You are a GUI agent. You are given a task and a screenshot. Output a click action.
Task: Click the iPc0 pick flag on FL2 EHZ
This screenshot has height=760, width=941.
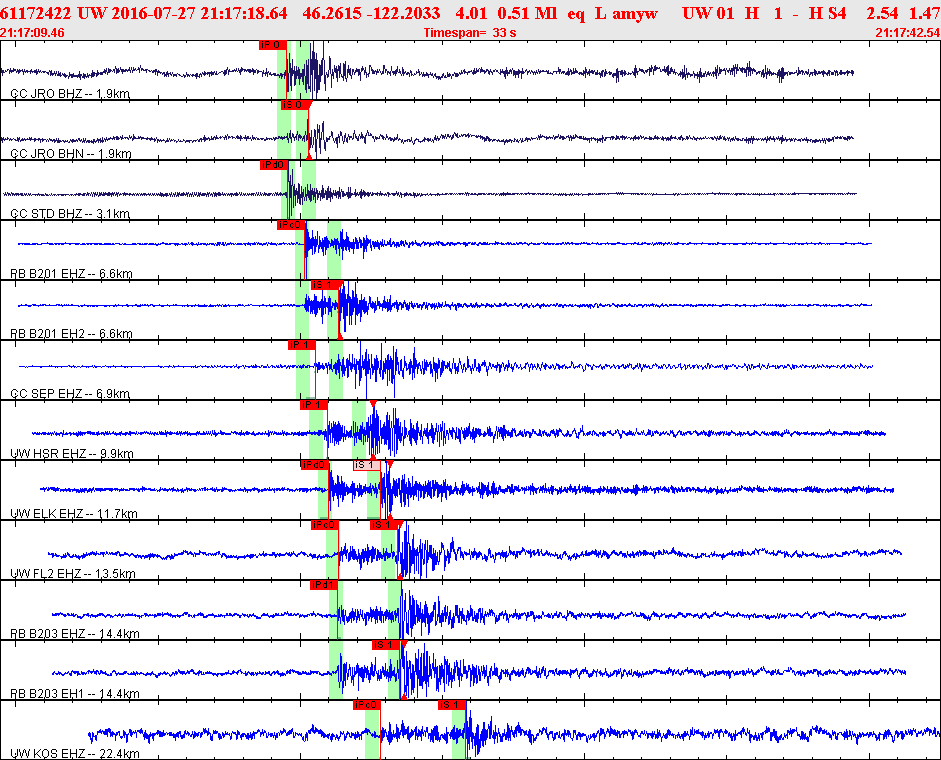click(325, 525)
